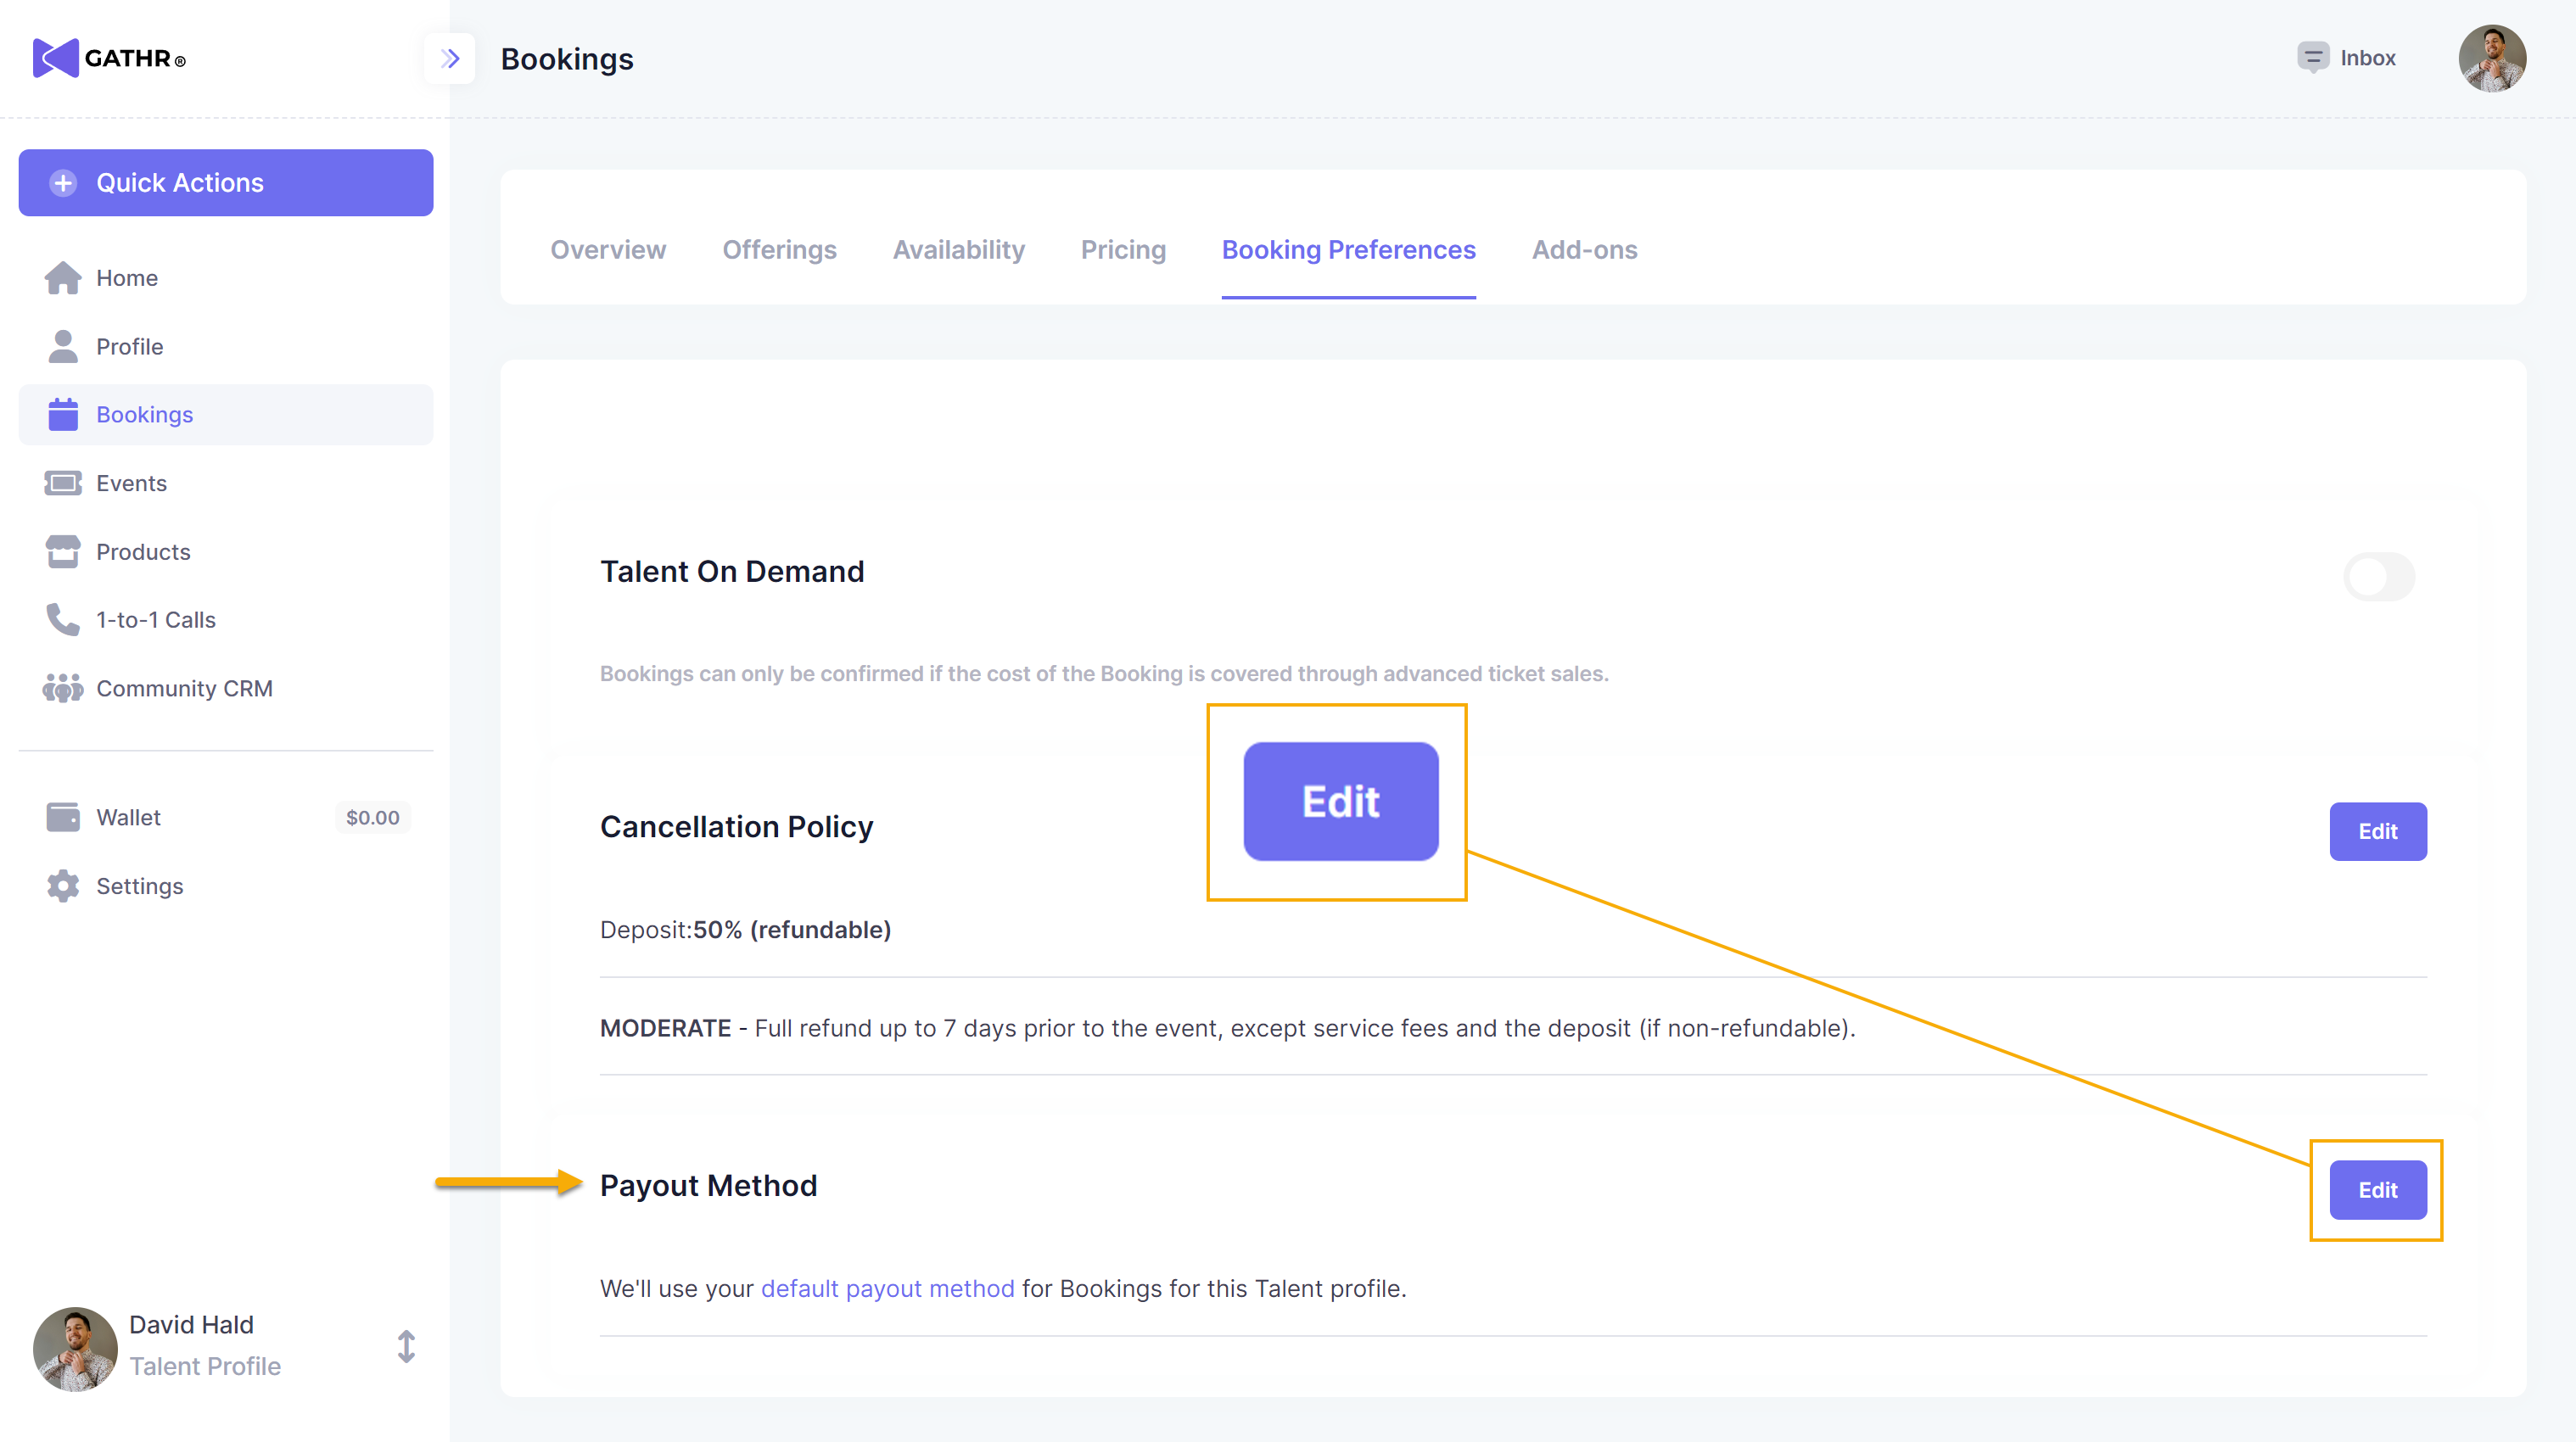Open the Availability tab
This screenshot has width=2576, height=1442.
[958, 250]
